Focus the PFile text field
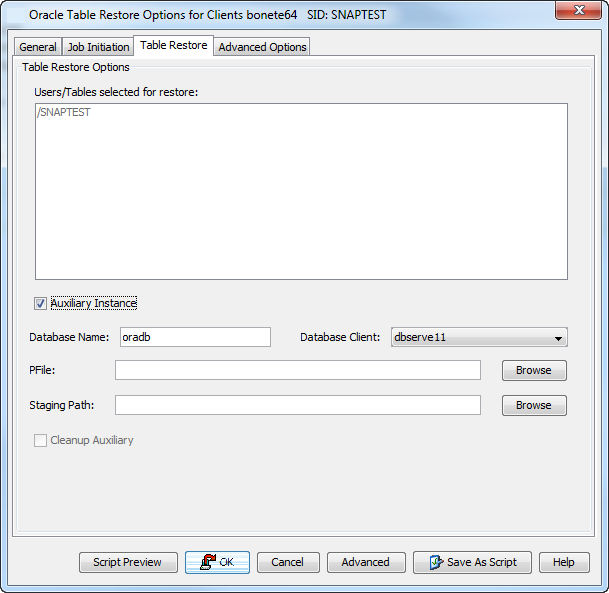 pos(297,370)
